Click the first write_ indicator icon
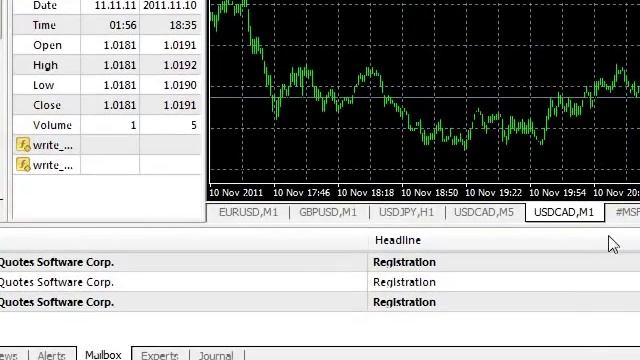Screen dimensions: 640x360 pos(23,145)
